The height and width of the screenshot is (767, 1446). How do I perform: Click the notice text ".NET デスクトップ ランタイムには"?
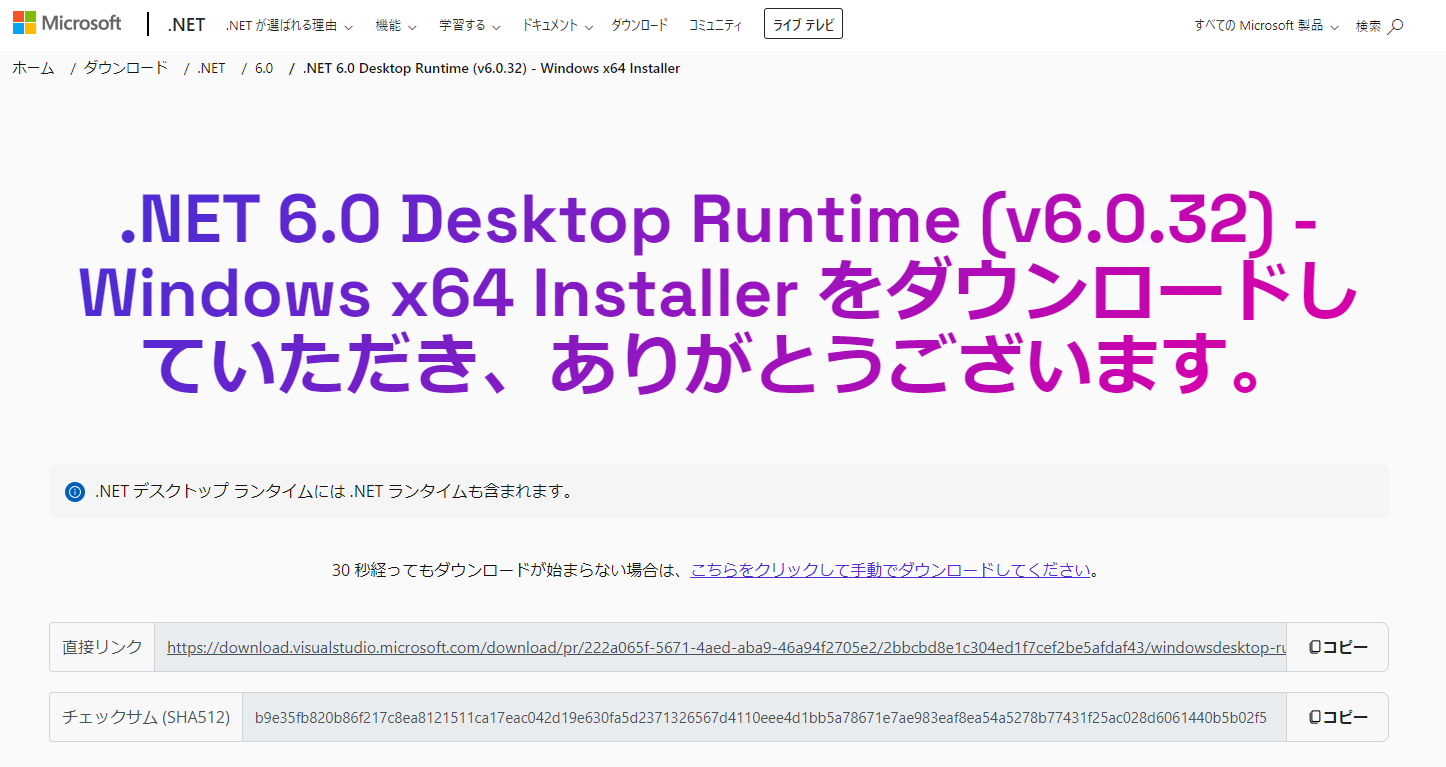click(220, 491)
